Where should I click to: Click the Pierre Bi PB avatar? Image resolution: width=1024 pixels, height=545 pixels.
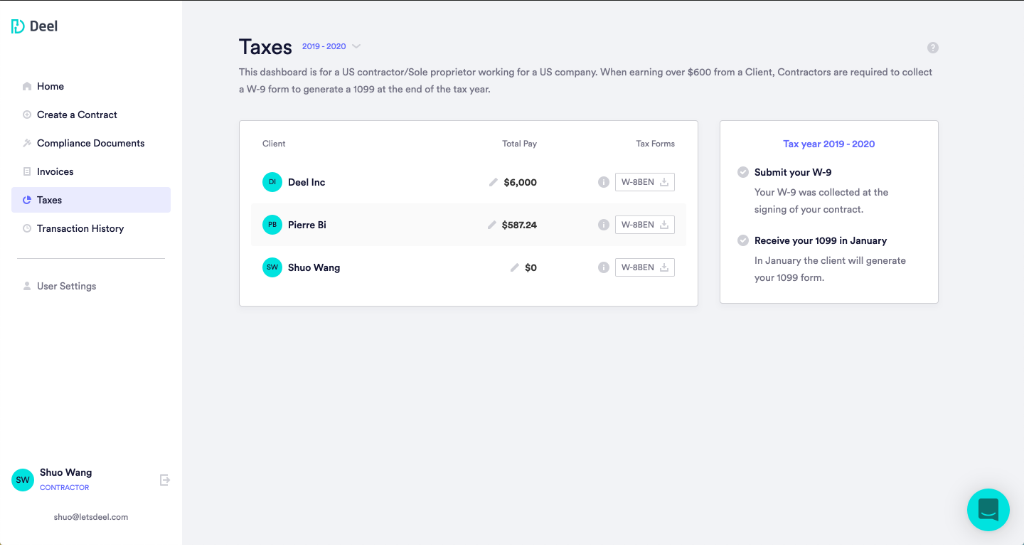click(x=272, y=225)
